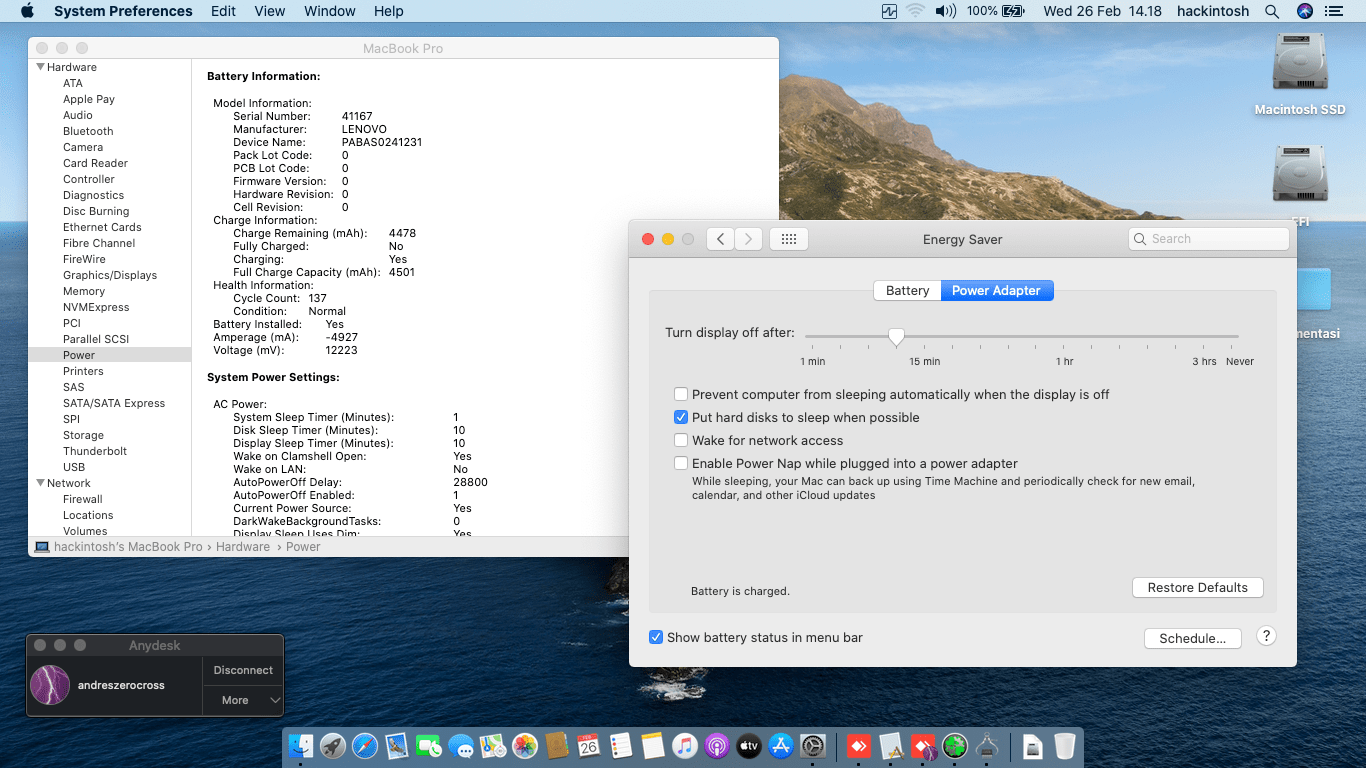
Task: Open Messages from the Dock
Action: pos(461,746)
